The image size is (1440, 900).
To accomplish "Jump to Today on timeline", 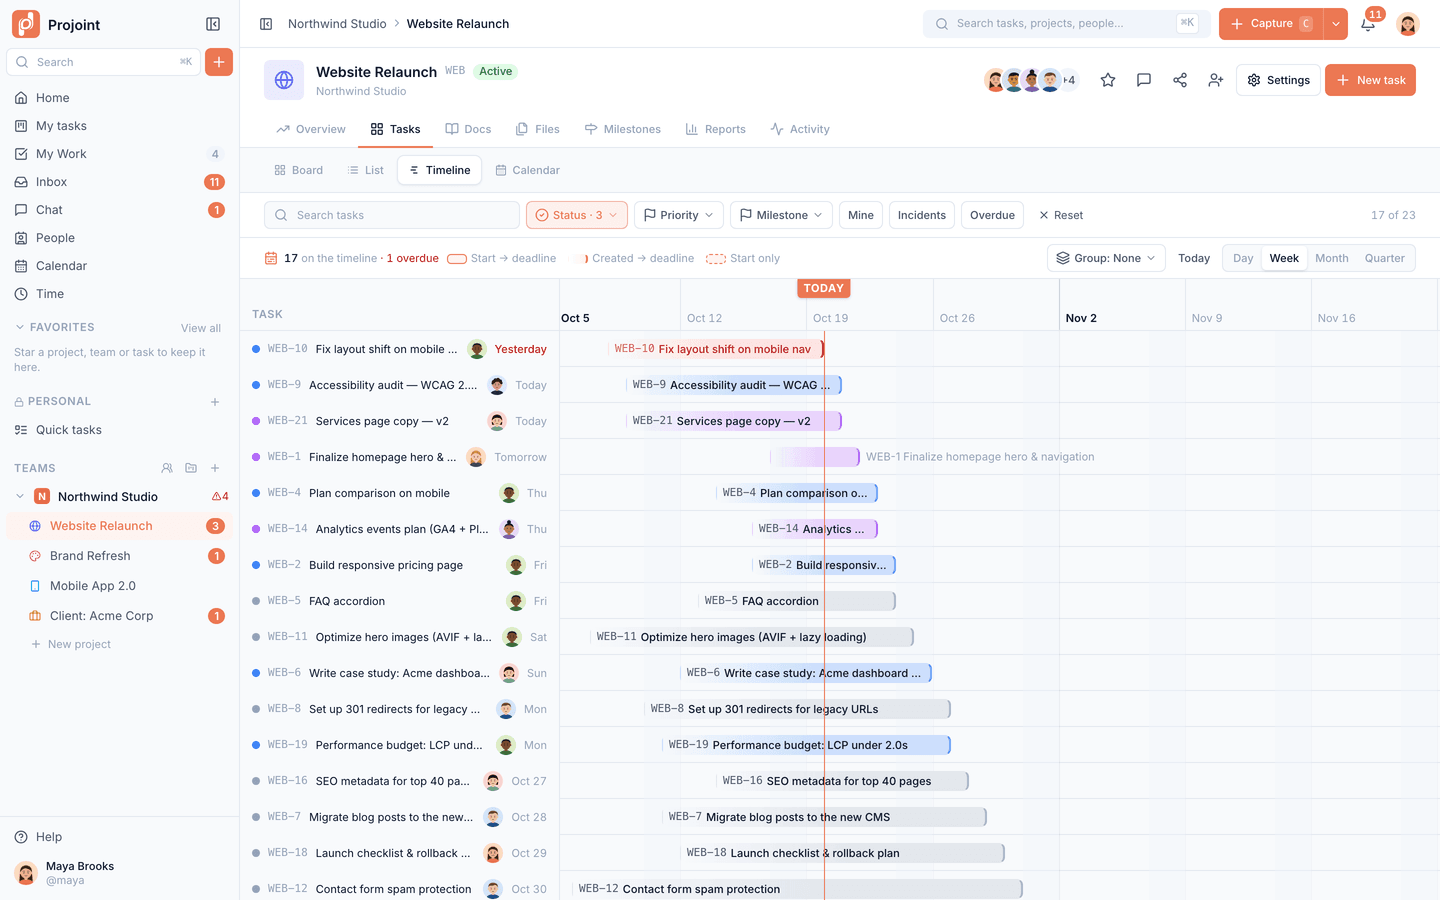I will (1194, 258).
